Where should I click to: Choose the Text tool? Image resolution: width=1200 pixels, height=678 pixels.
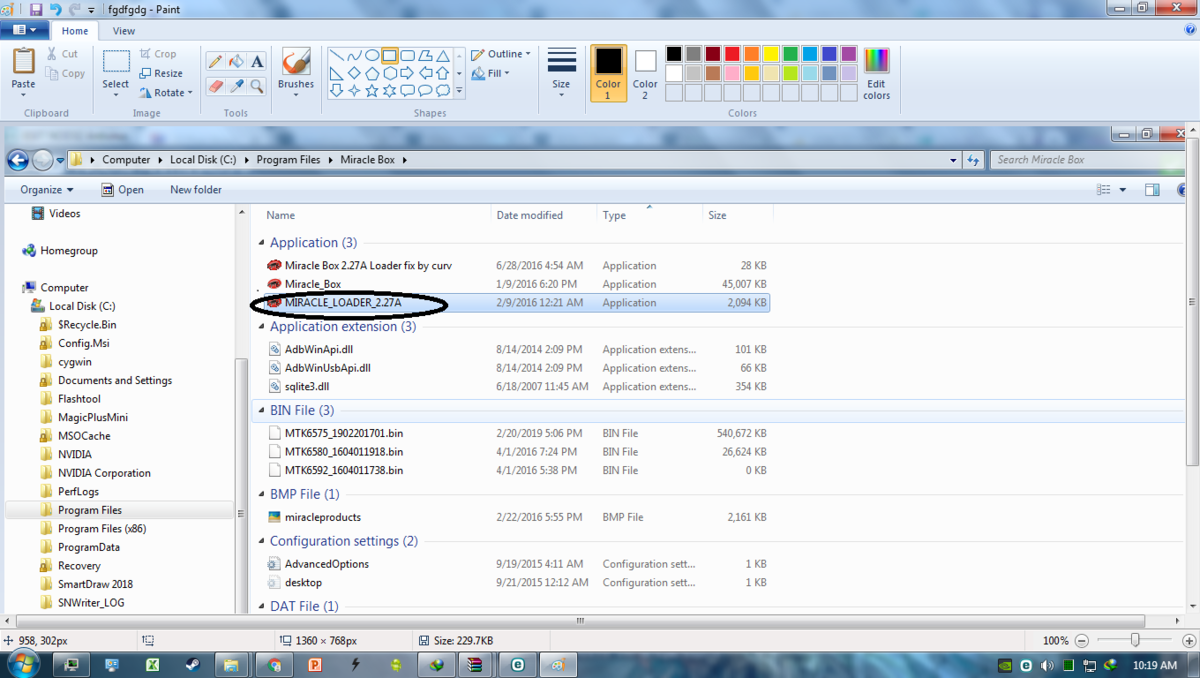[x=257, y=62]
